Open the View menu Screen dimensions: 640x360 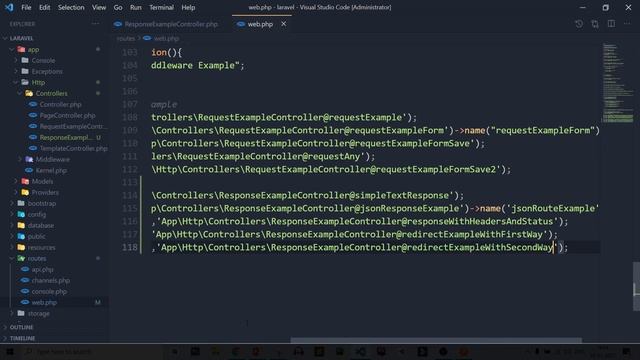(99, 7)
